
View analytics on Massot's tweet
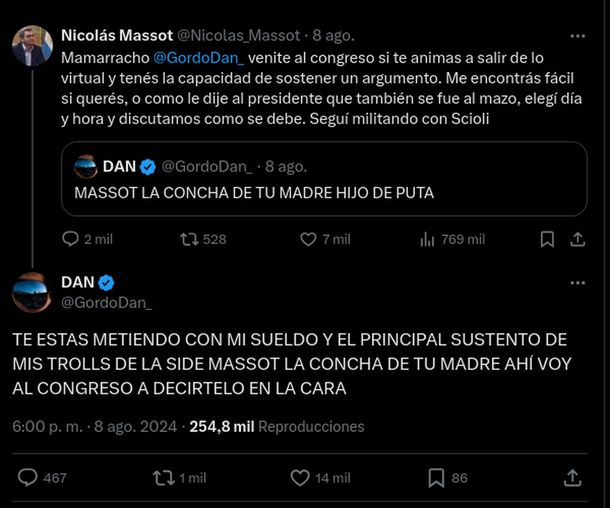click(x=428, y=239)
